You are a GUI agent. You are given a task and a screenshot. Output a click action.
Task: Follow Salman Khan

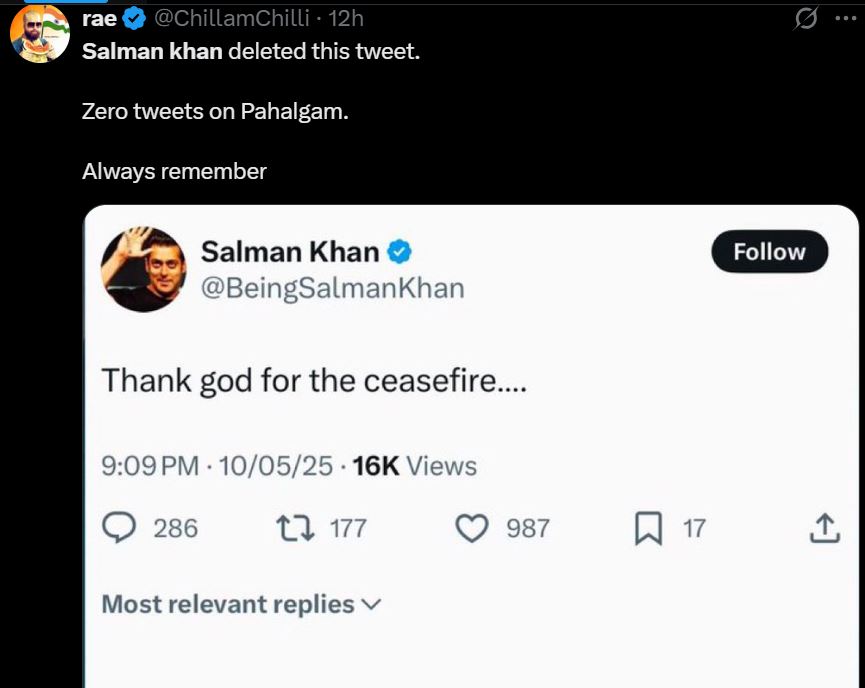click(769, 252)
